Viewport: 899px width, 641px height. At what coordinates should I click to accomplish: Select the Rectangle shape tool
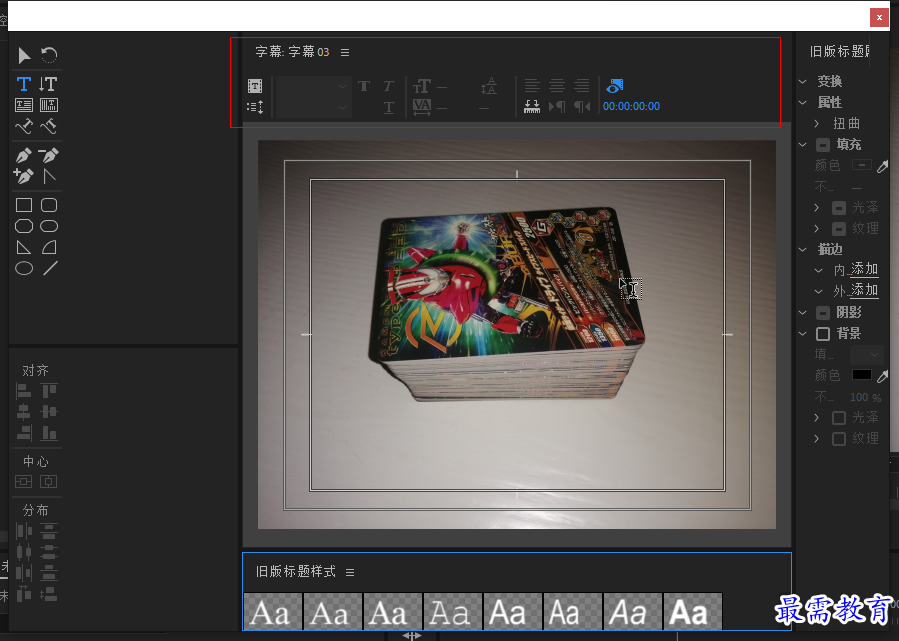pos(24,205)
